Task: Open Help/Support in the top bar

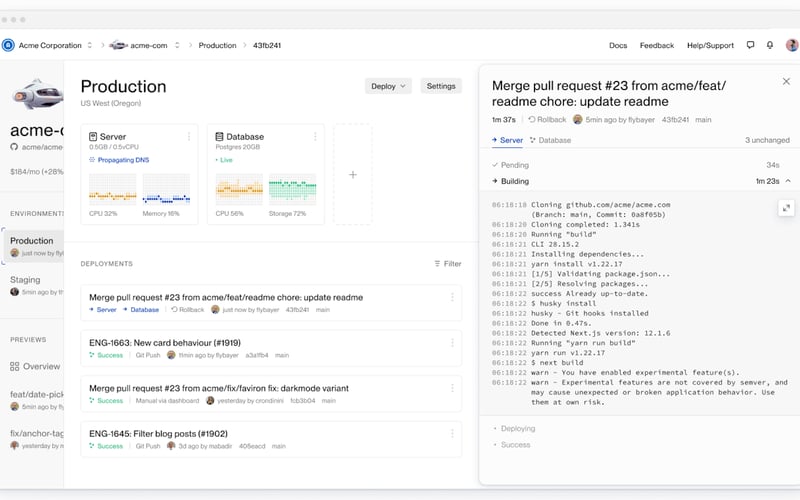Action: tap(710, 45)
